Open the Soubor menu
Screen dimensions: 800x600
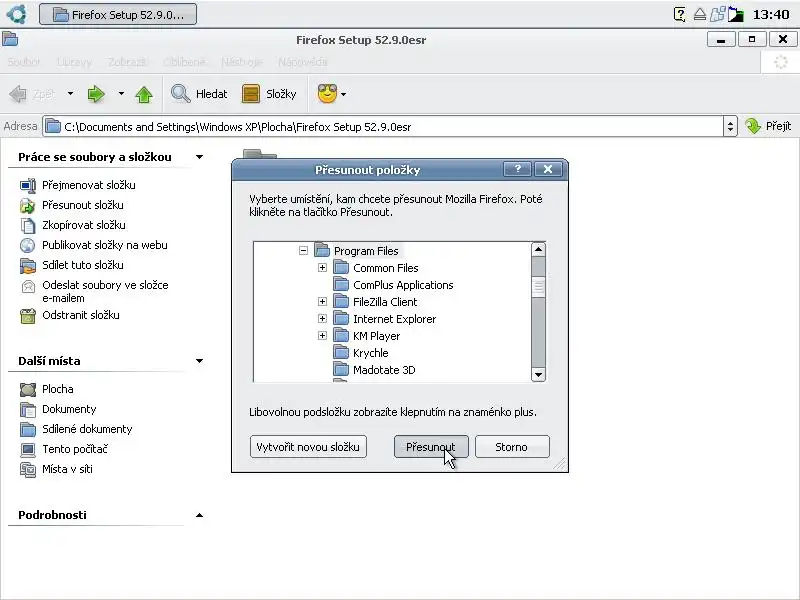coord(23,62)
